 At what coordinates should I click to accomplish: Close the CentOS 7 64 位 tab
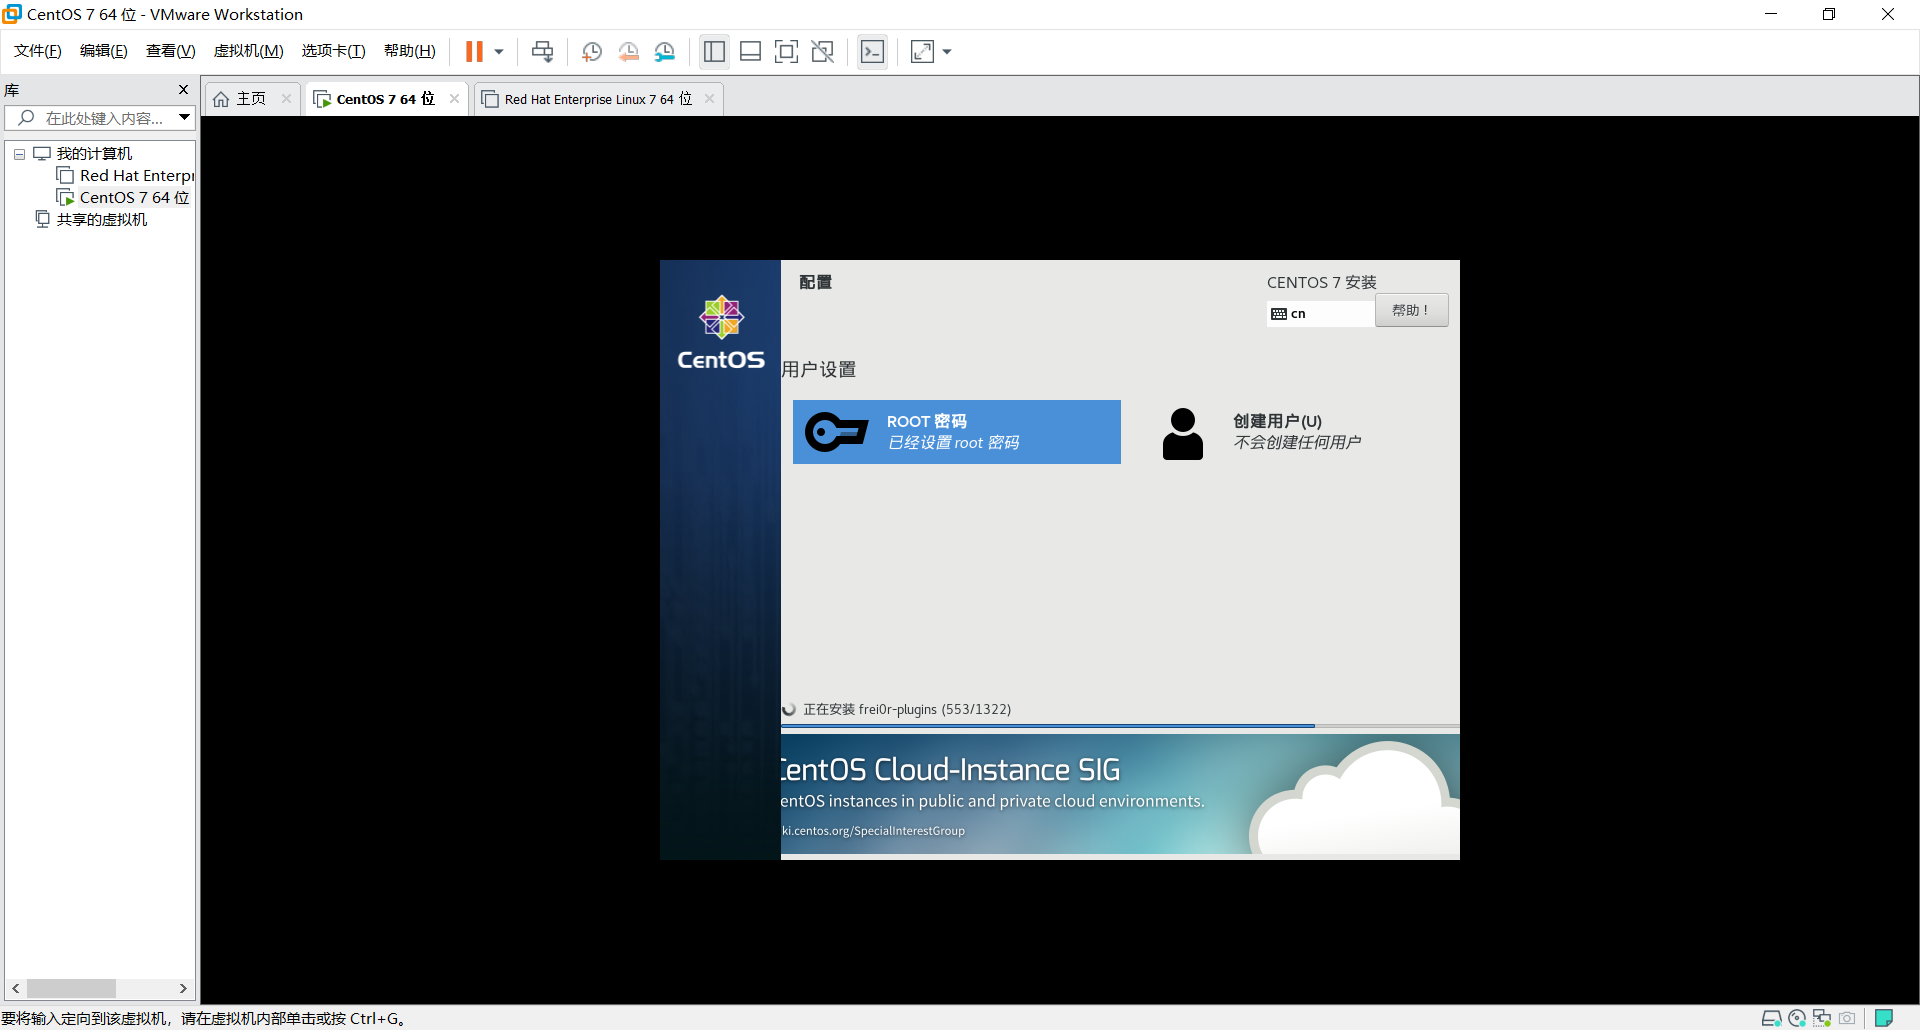pyautogui.click(x=454, y=99)
